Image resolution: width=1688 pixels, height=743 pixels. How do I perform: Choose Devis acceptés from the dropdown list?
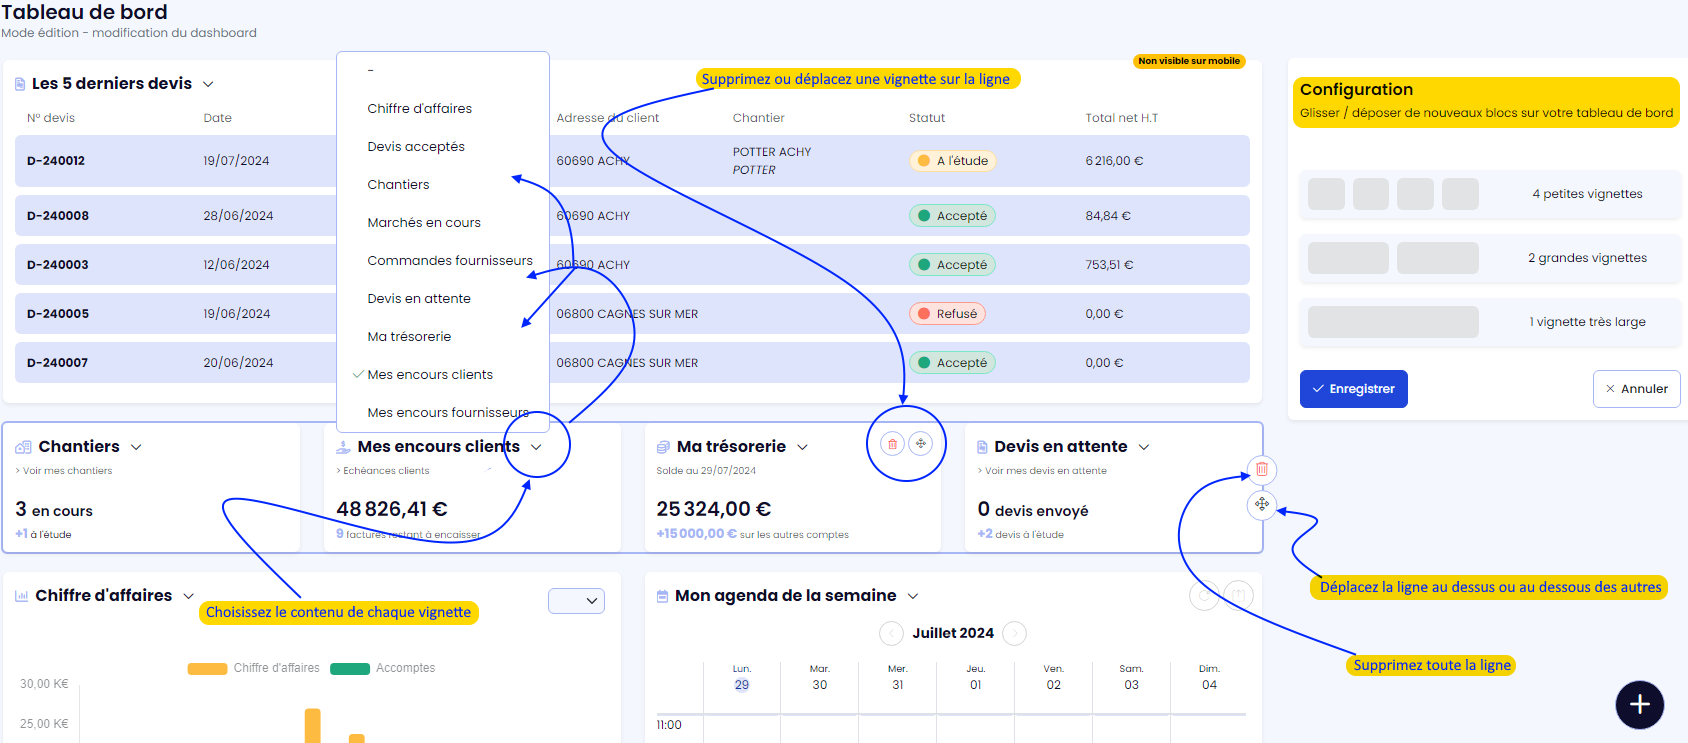click(416, 147)
